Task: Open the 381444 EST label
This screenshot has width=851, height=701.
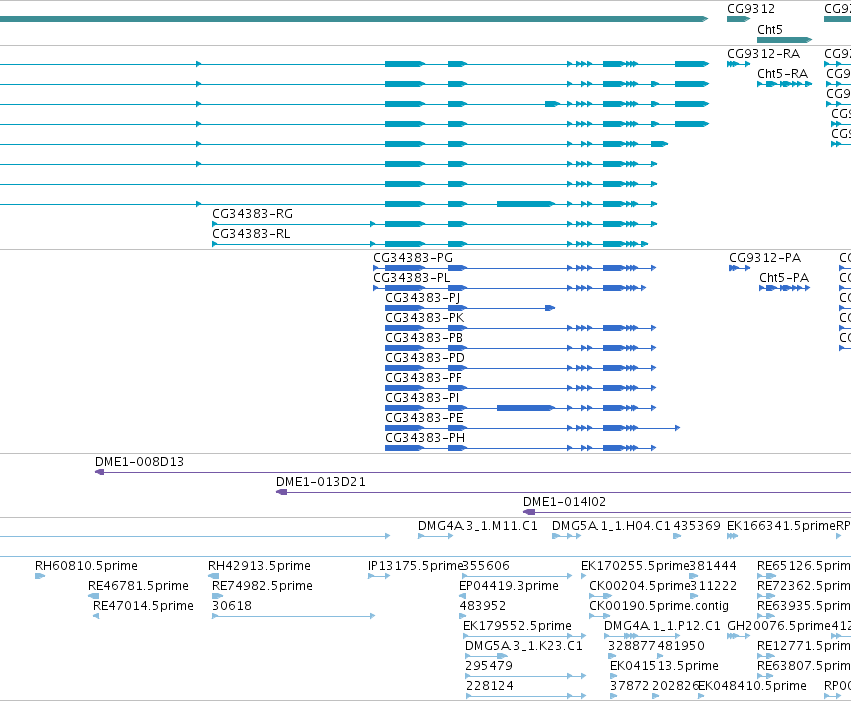Action: pyautogui.click(x=713, y=566)
